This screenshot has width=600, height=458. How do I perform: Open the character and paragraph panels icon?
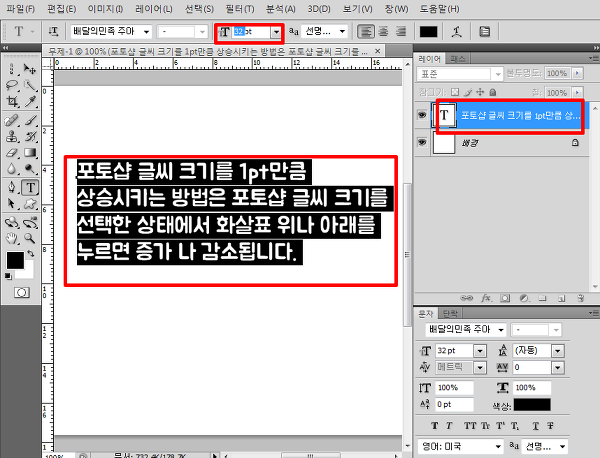[484, 31]
